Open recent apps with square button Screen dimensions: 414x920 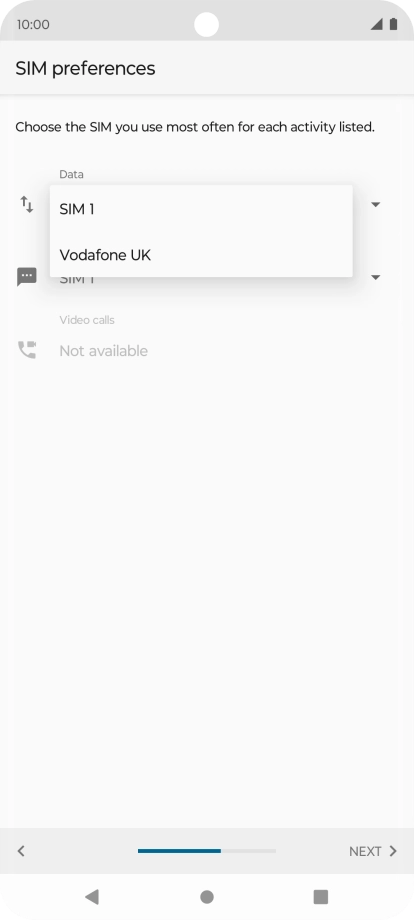tap(321, 897)
